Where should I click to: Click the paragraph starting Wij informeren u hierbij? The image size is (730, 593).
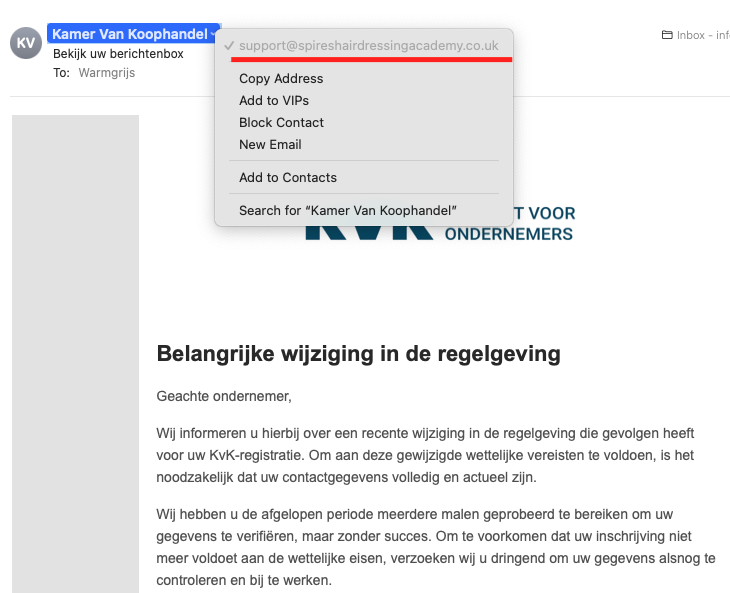[425, 455]
